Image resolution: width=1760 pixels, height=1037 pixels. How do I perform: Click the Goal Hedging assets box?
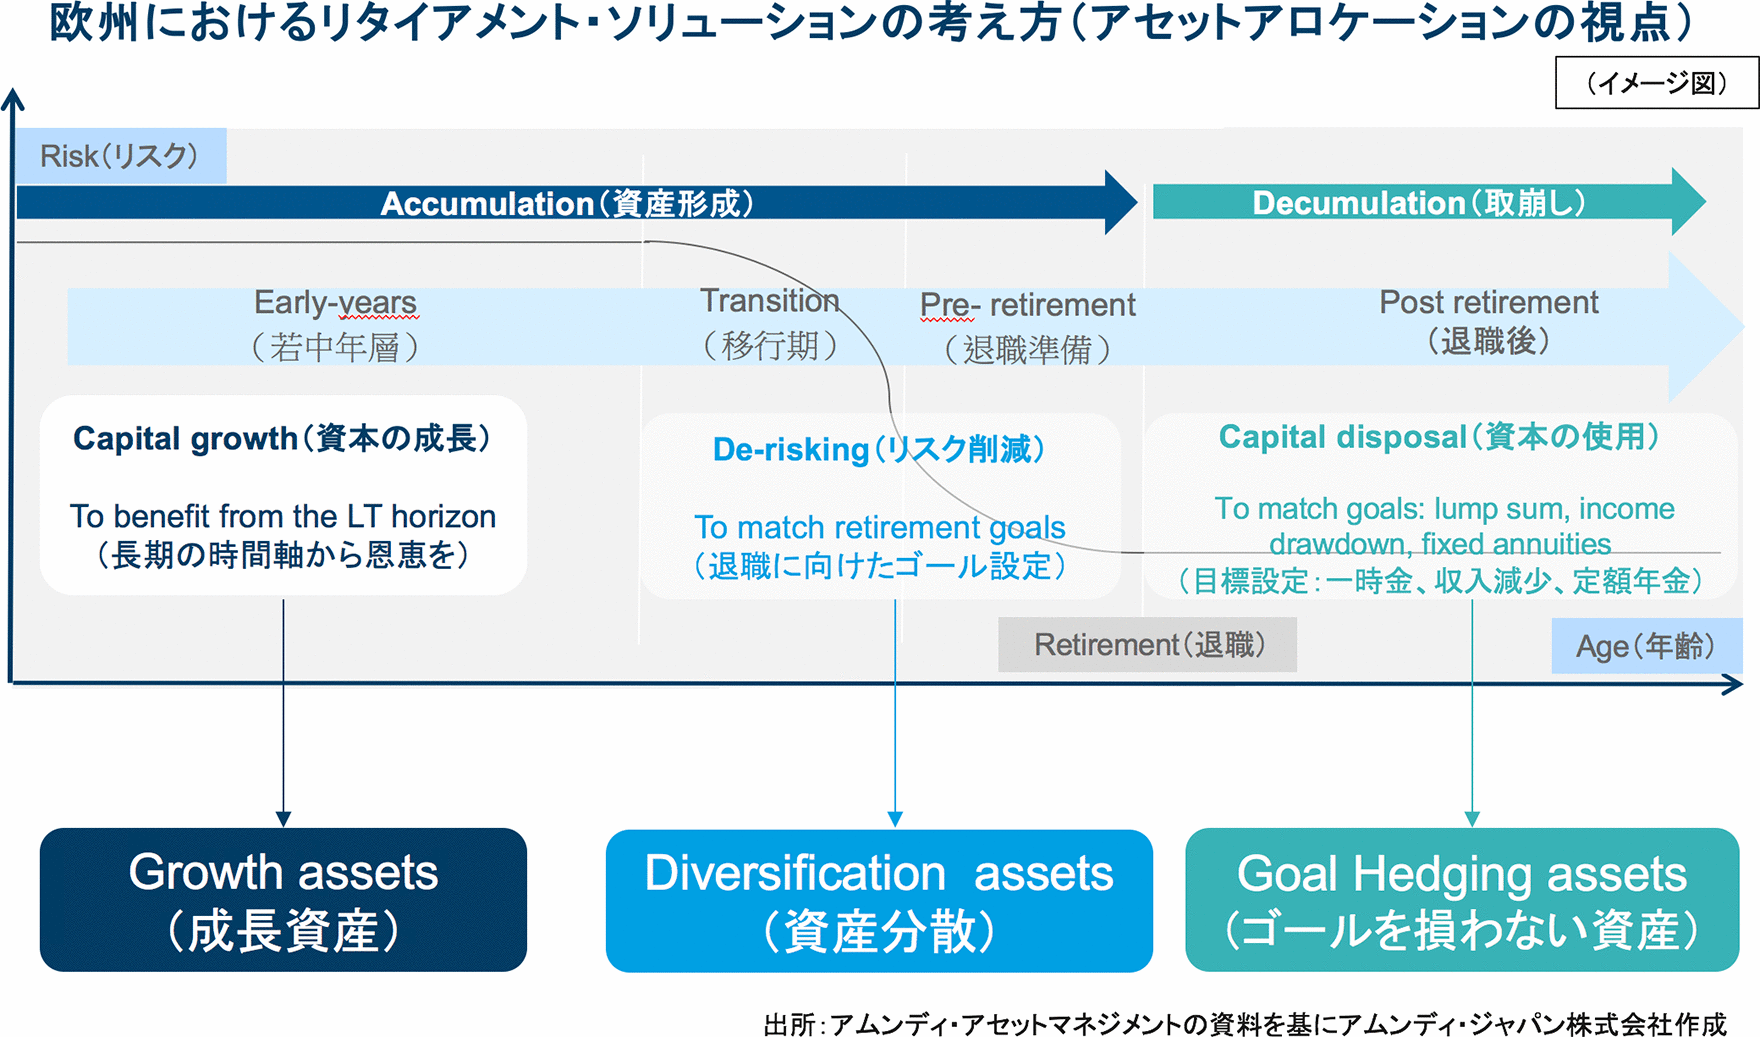tap(1462, 899)
